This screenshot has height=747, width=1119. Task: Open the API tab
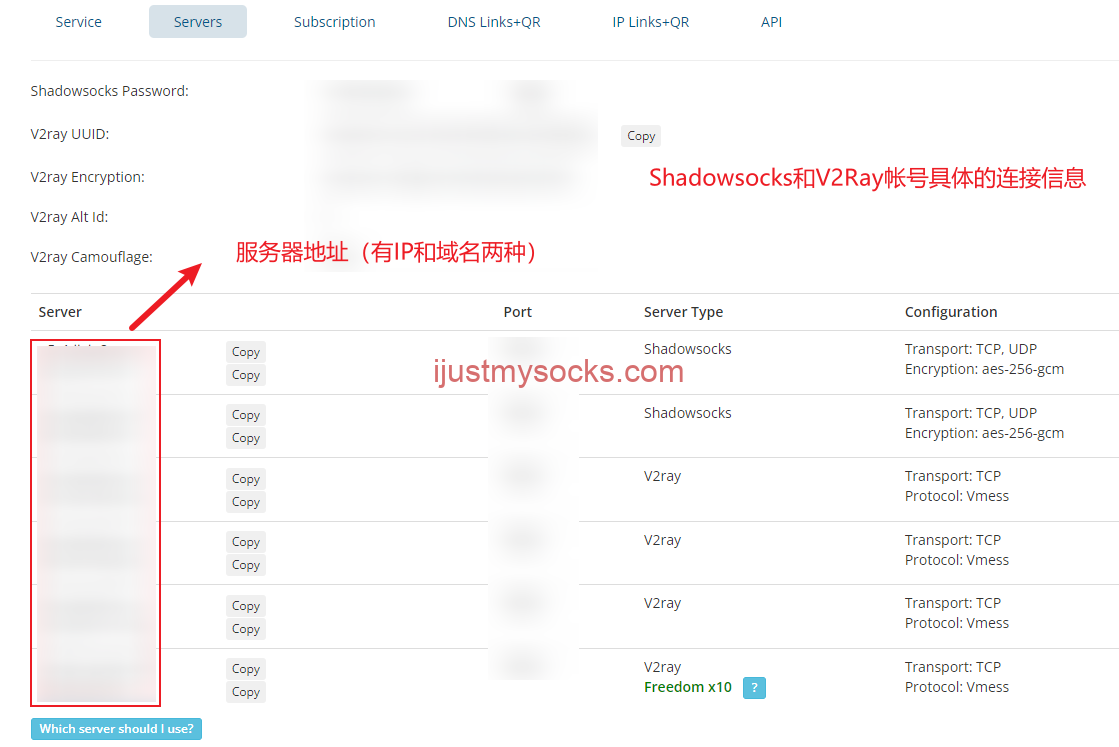(771, 22)
